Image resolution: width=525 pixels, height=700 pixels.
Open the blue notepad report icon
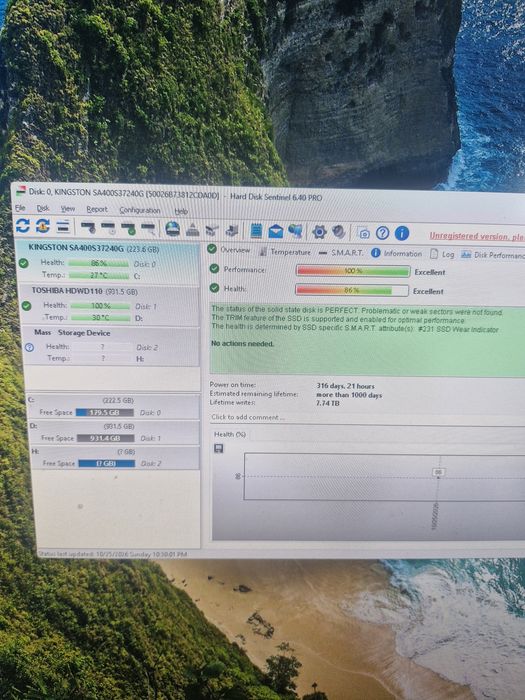pyautogui.click(x=256, y=231)
